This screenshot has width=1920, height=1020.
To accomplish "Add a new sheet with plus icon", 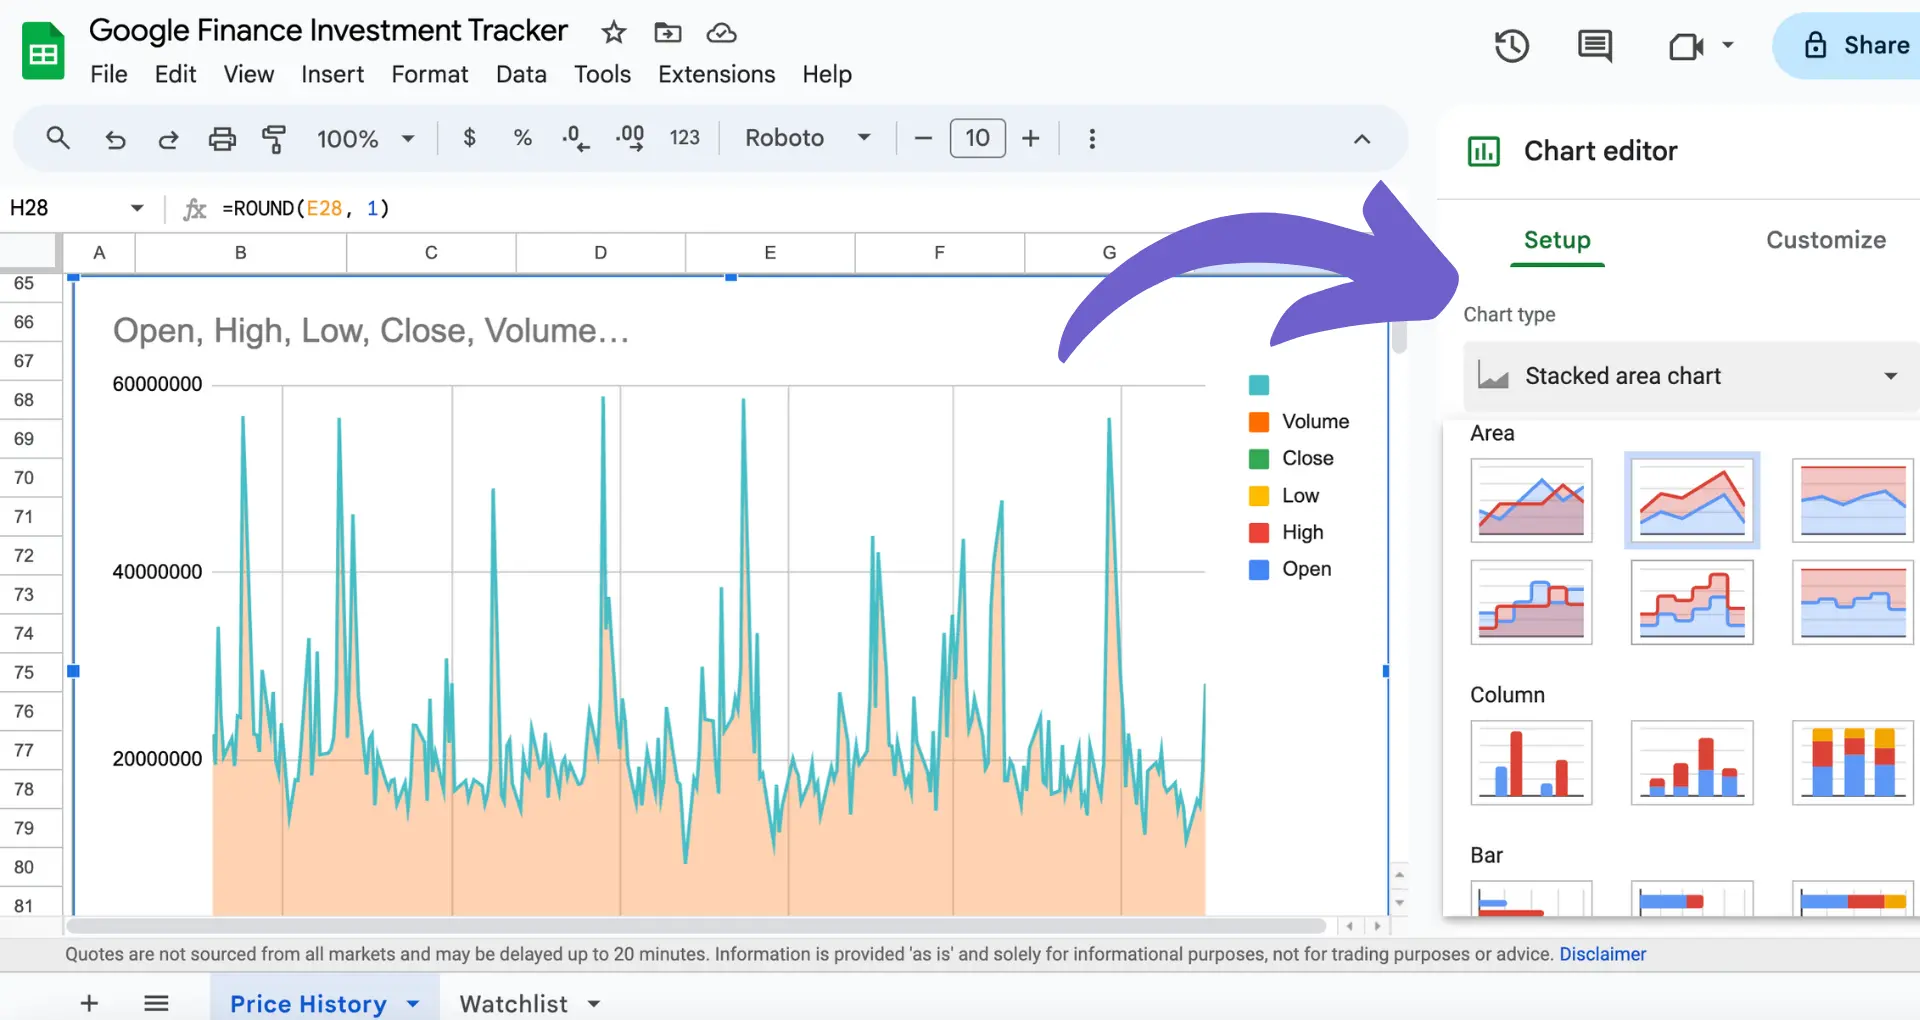I will (x=89, y=1003).
